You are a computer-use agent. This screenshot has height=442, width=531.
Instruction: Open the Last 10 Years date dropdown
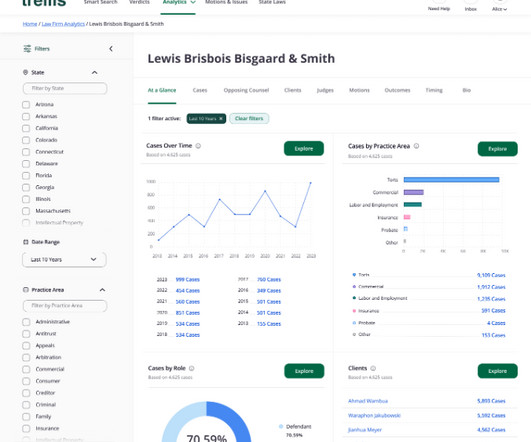tap(64, 260)
